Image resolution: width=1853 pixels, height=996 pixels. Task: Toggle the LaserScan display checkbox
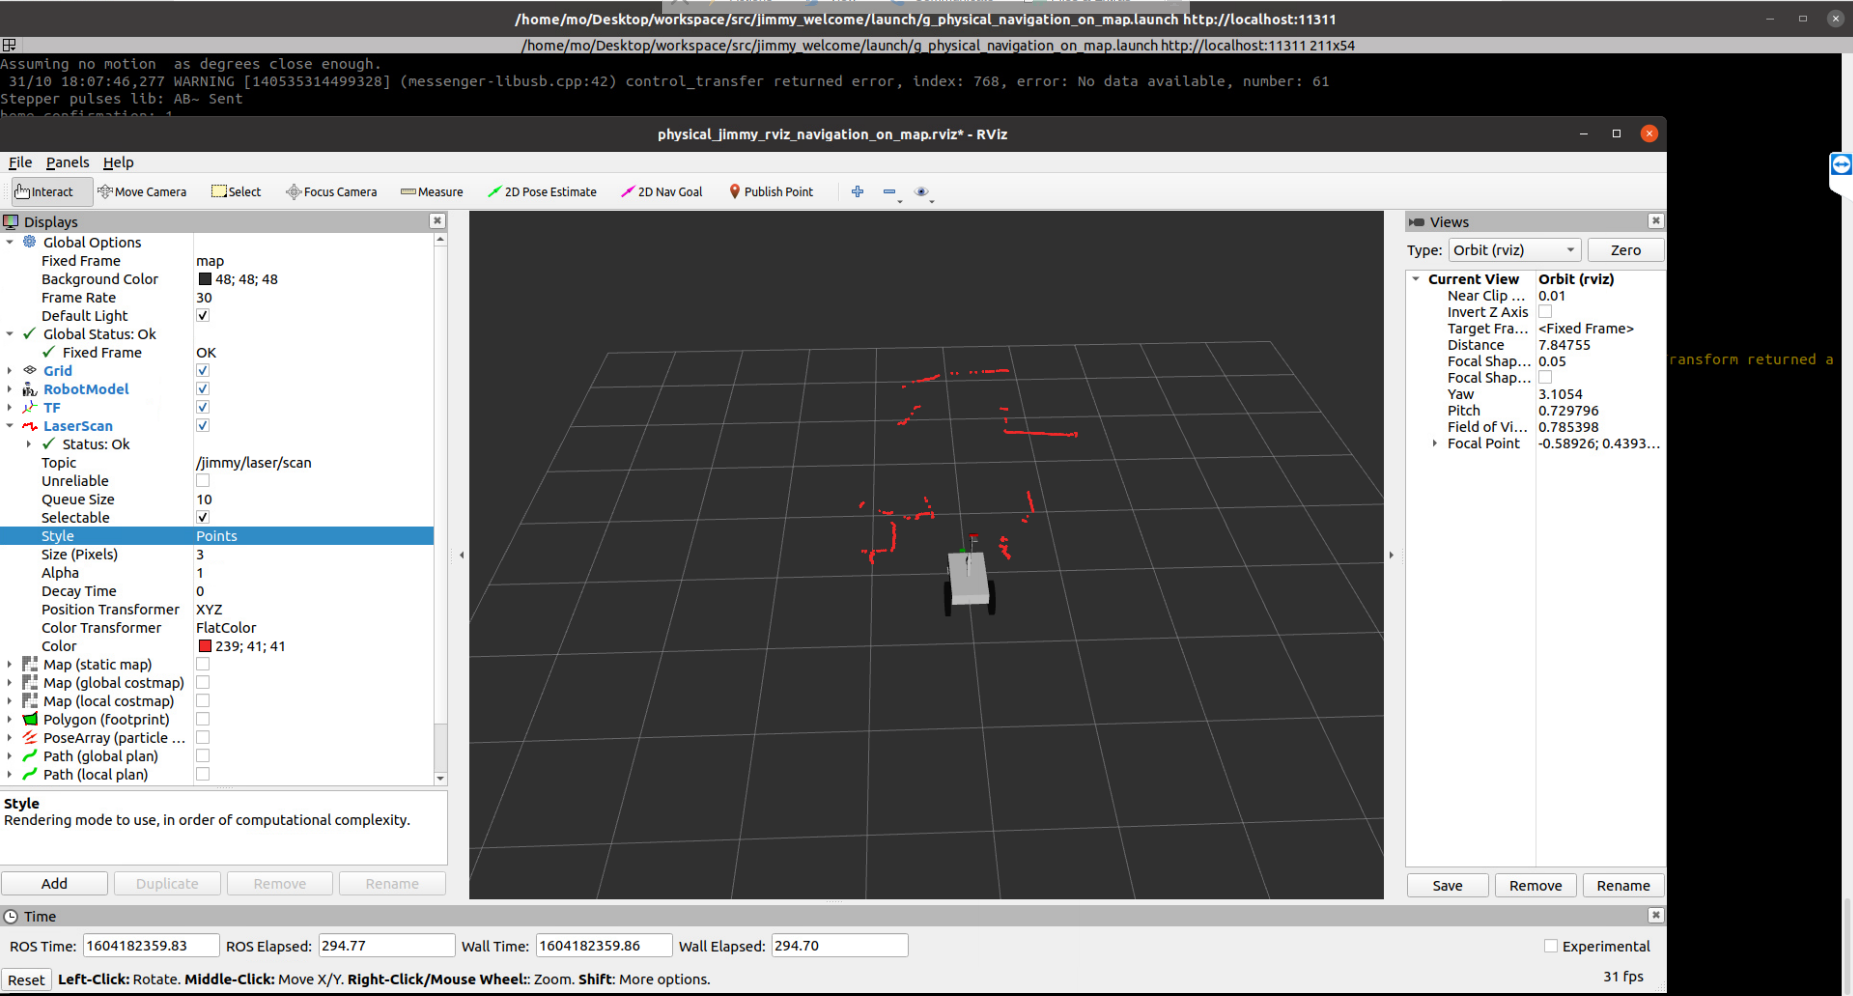click(x=203, y=426)
